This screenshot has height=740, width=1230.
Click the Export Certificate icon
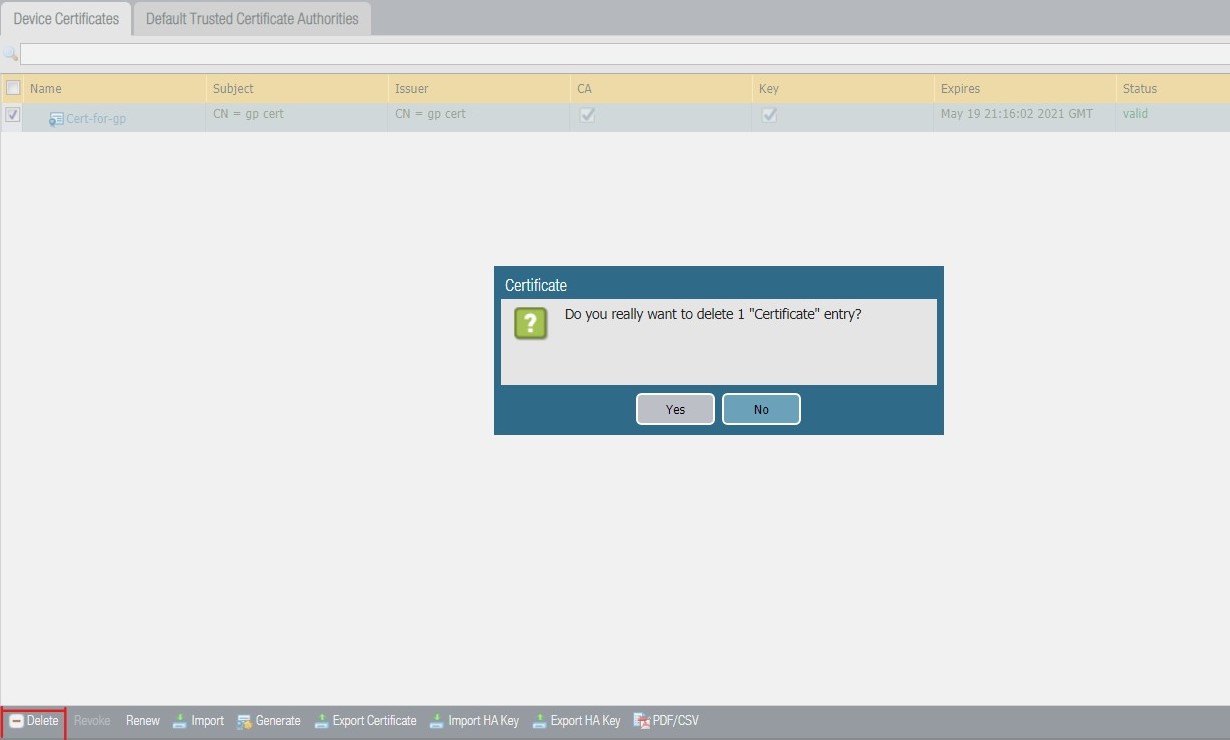click(322, 720)
